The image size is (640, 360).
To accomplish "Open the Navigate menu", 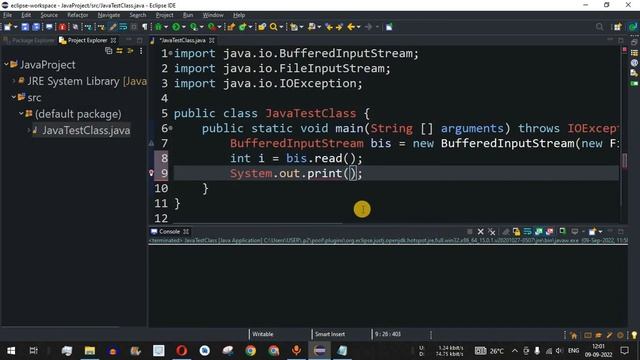I will click(109, 15).
